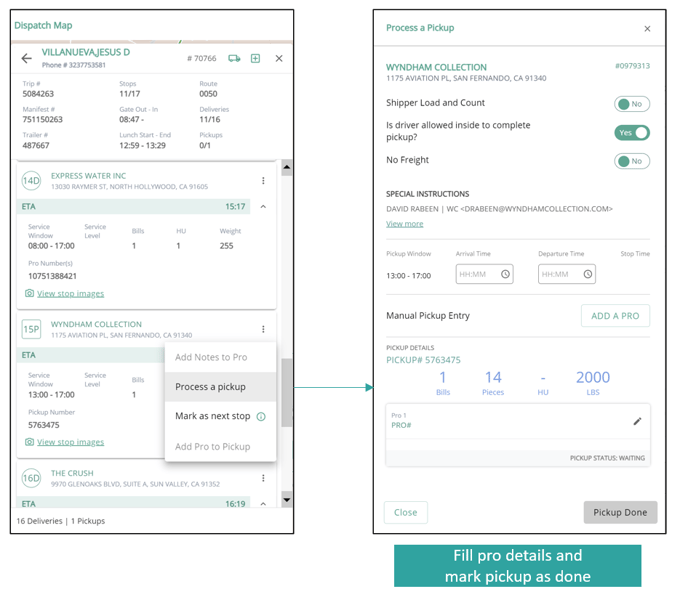The width and height of the screenshot is (688, 597).
Task: Click the stop list scrollbar down arrow
Action: [x=286, y=498]
